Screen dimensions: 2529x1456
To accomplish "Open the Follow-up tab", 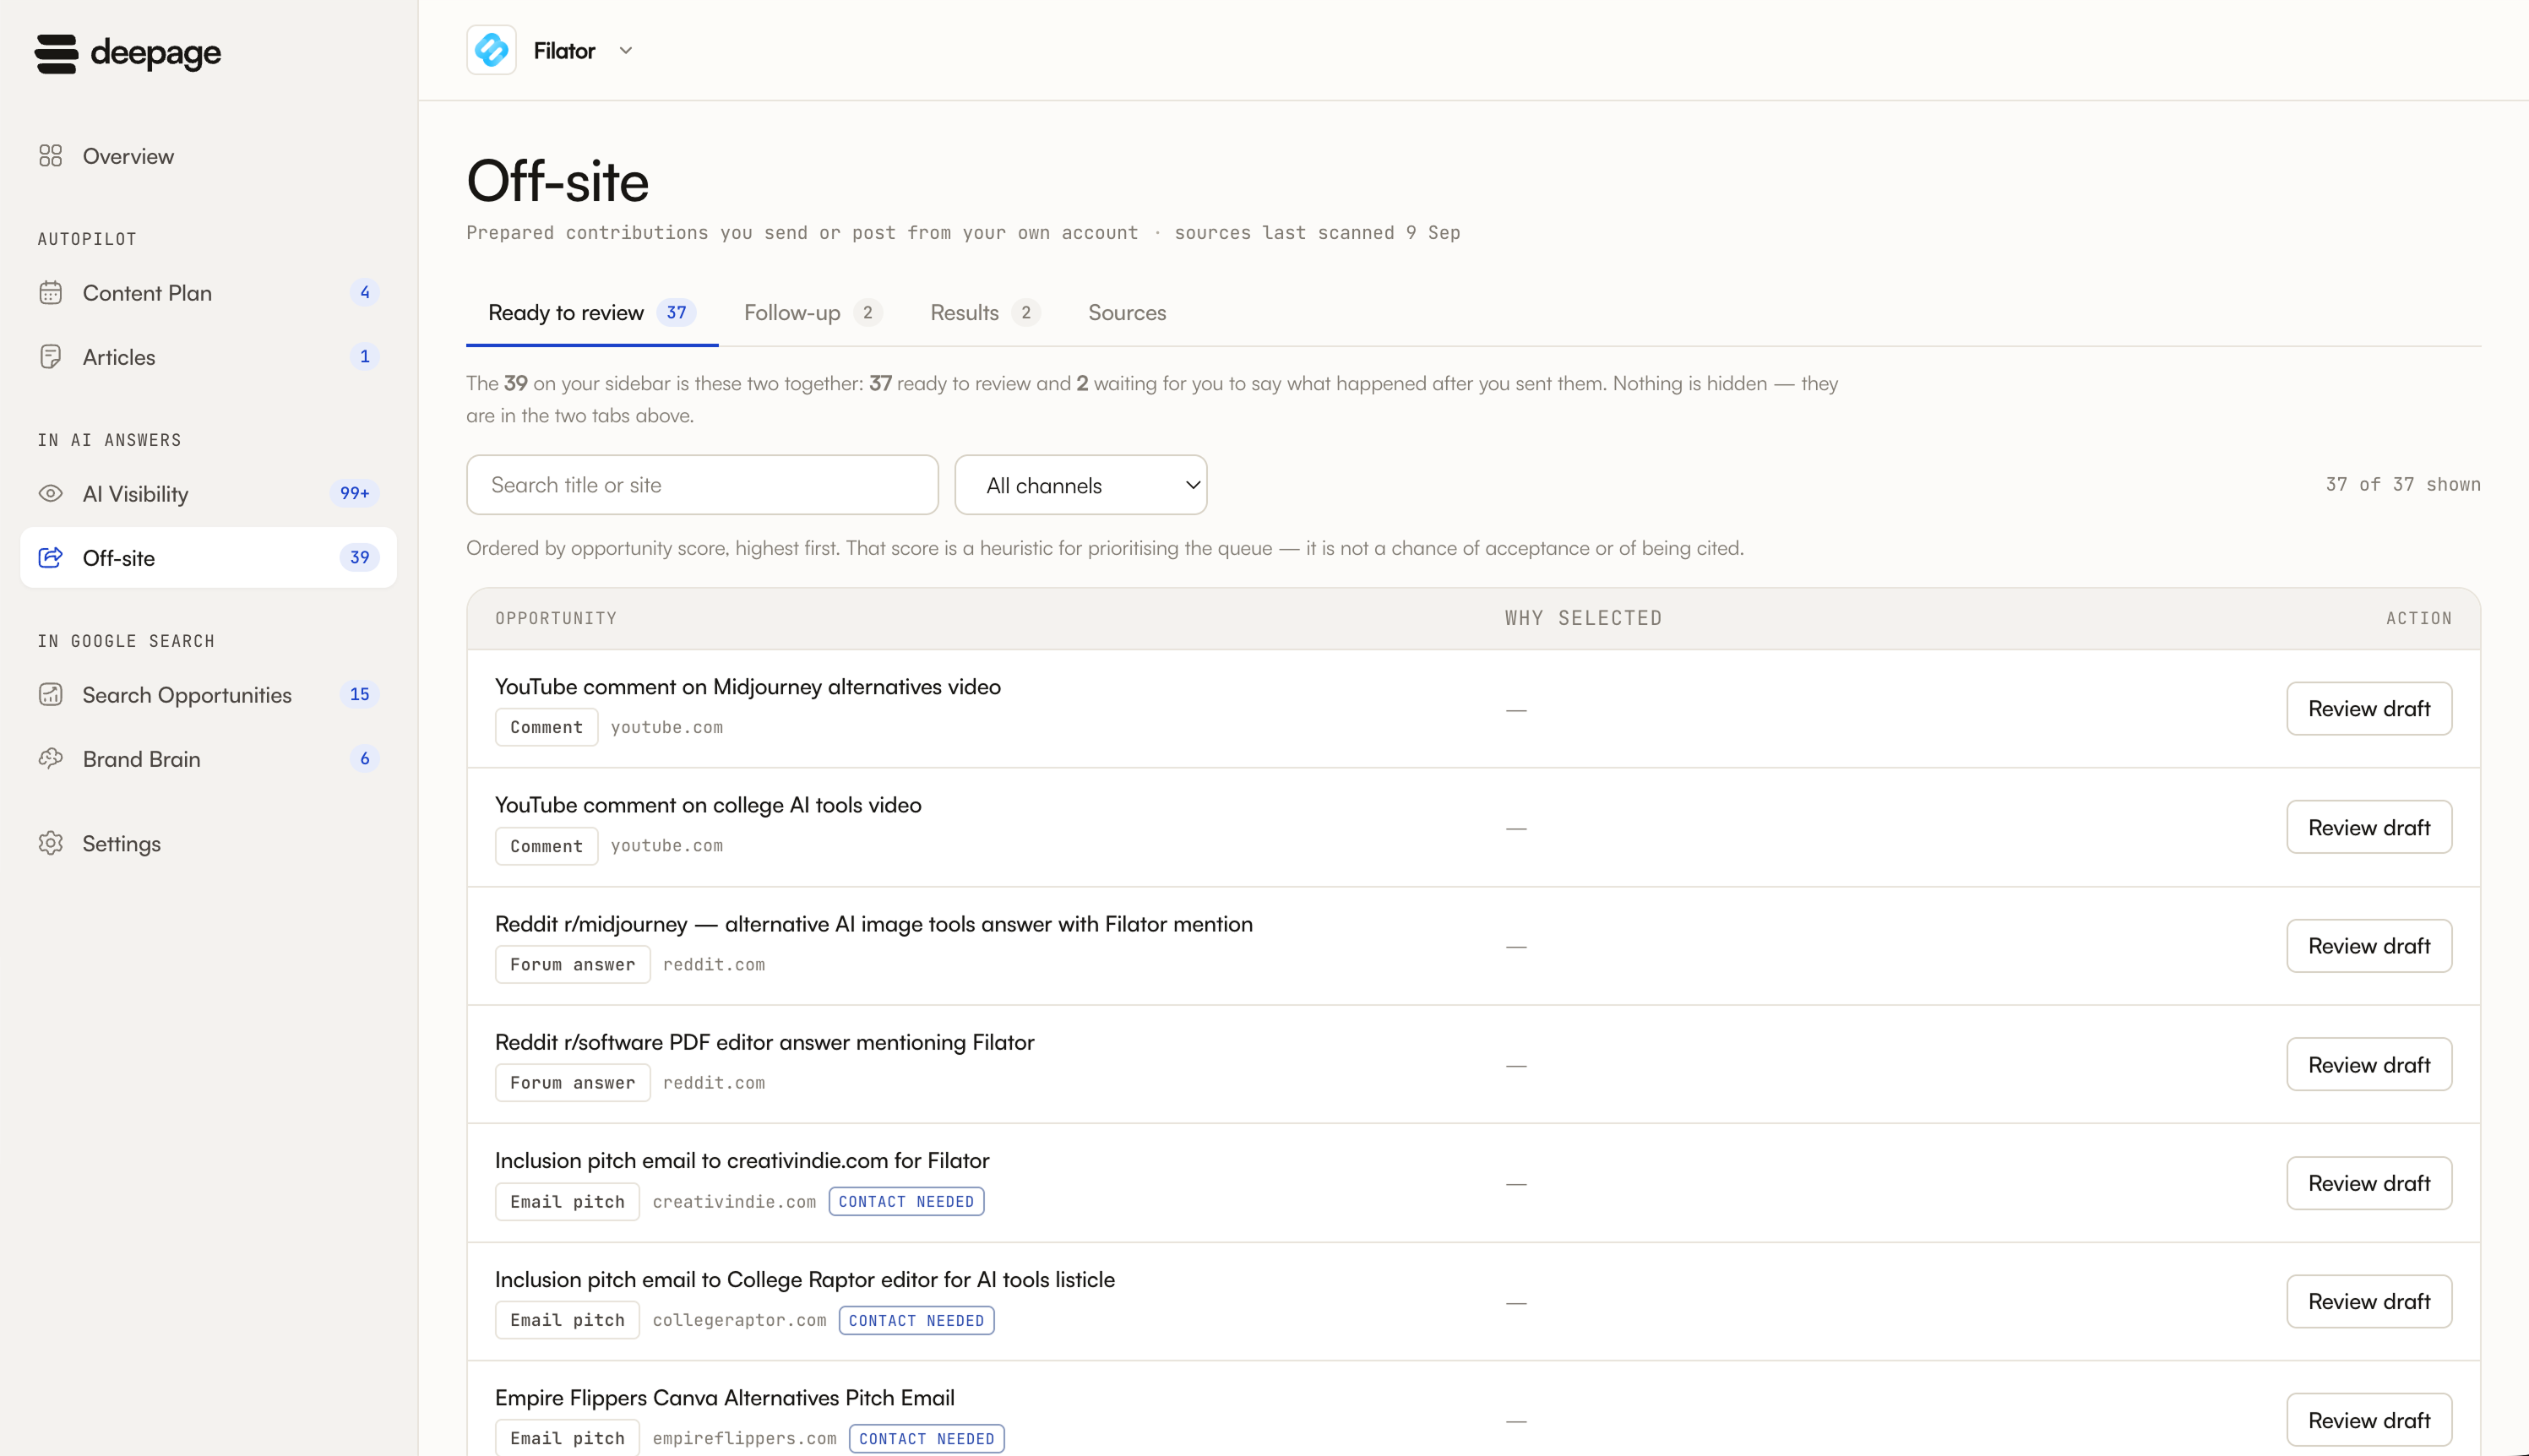I will [x=813, y=313].
